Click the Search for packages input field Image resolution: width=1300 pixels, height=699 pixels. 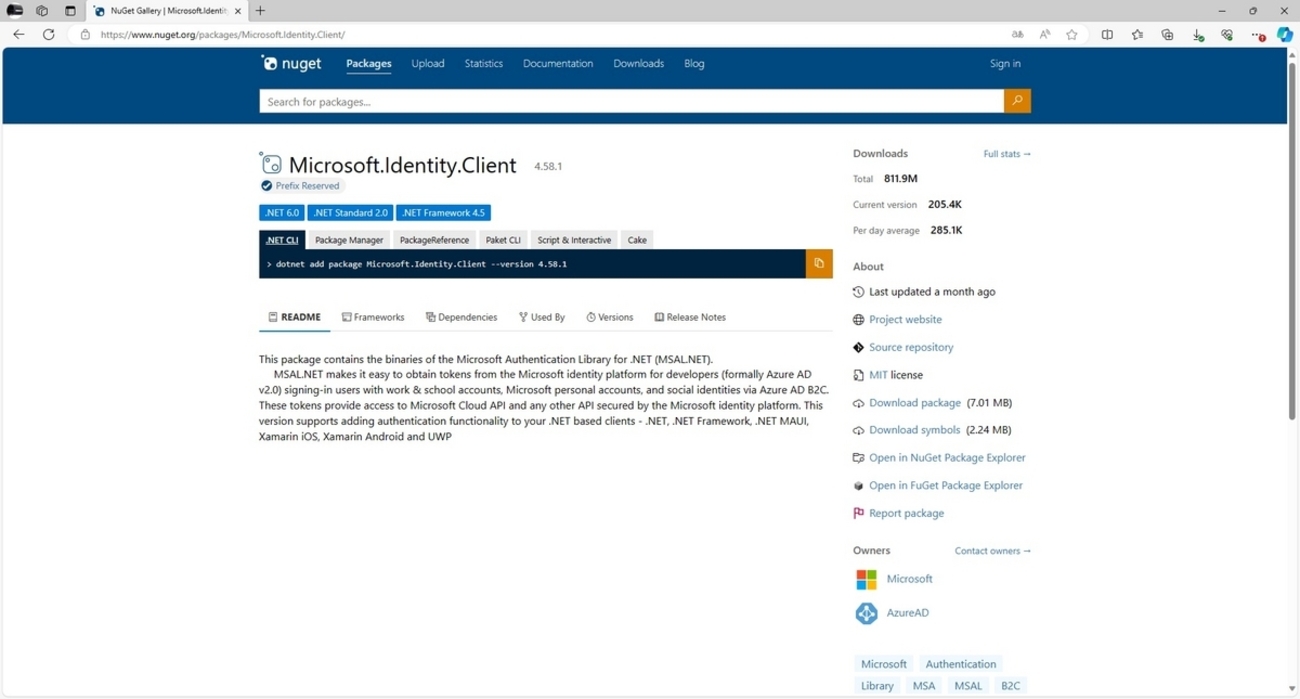(x=630, y=101)
